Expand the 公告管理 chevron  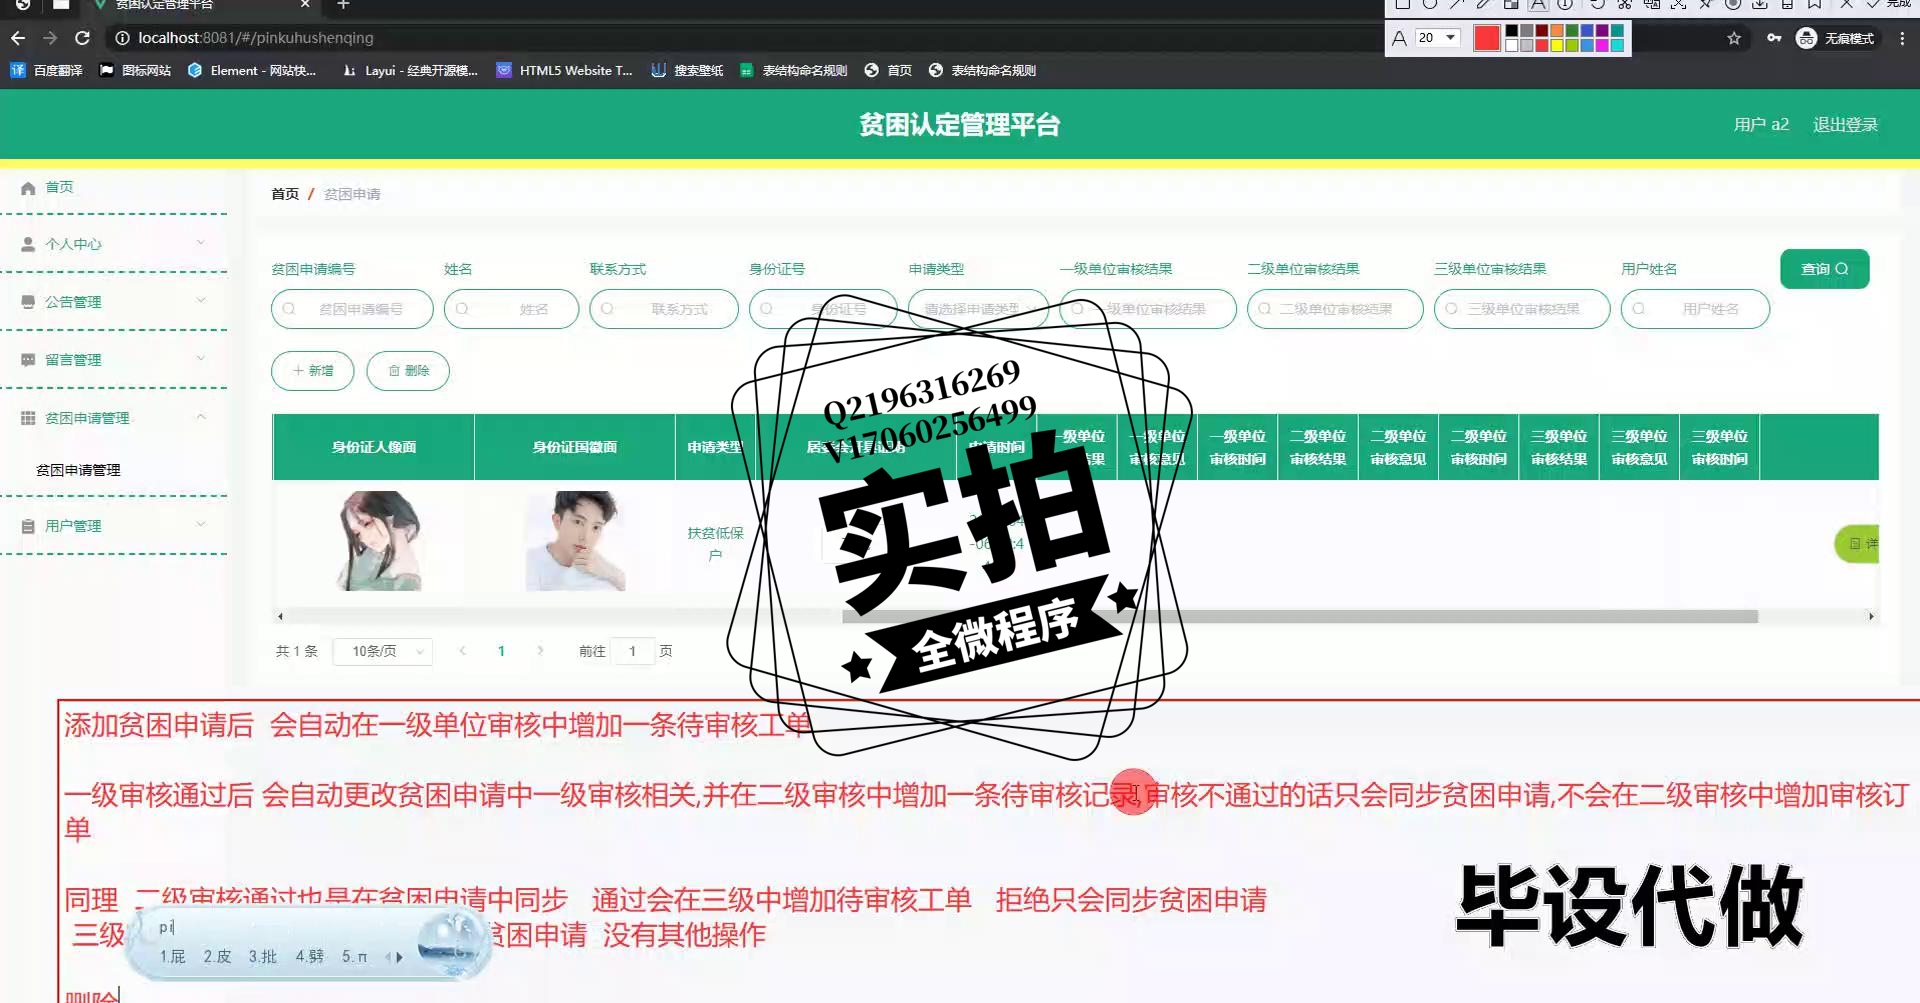tap(201, 301)
